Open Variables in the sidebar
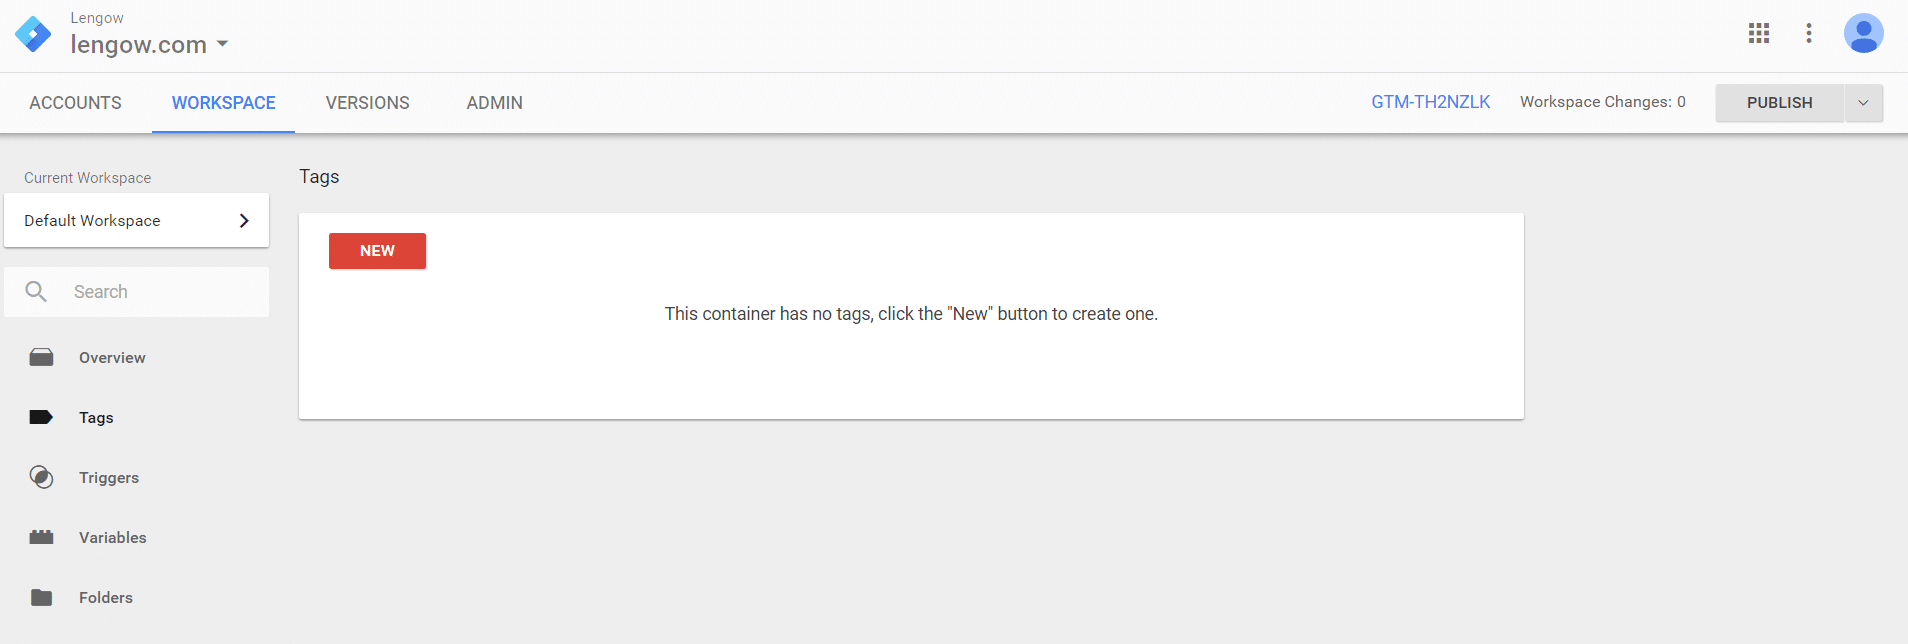Screen dimensions: 1908x644 click(x=113, y=538)
